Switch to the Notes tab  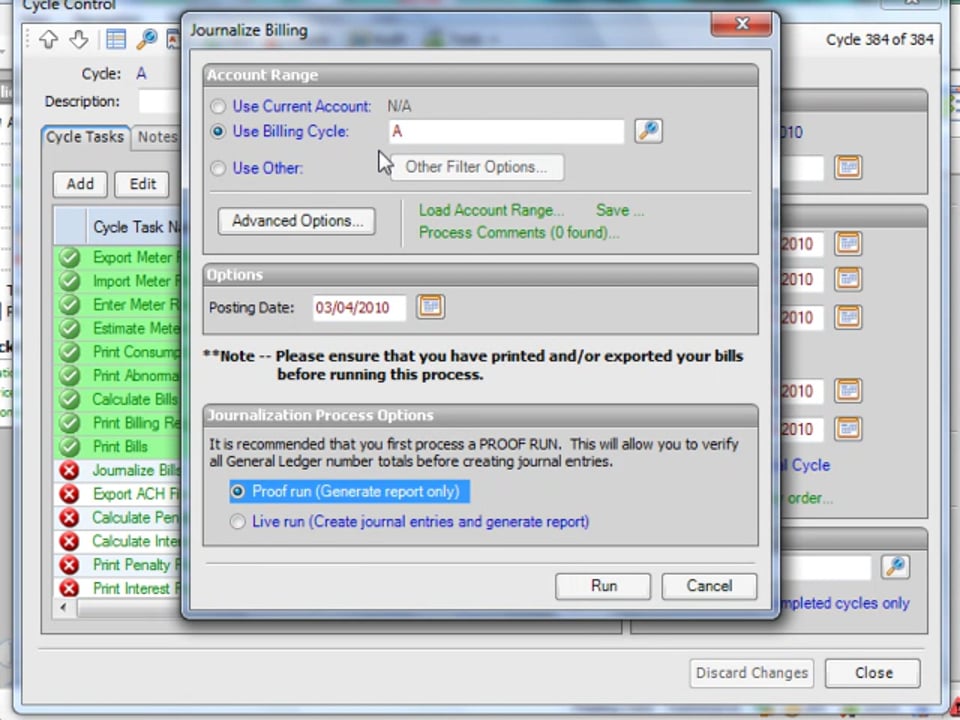click(x=157, y=137)
